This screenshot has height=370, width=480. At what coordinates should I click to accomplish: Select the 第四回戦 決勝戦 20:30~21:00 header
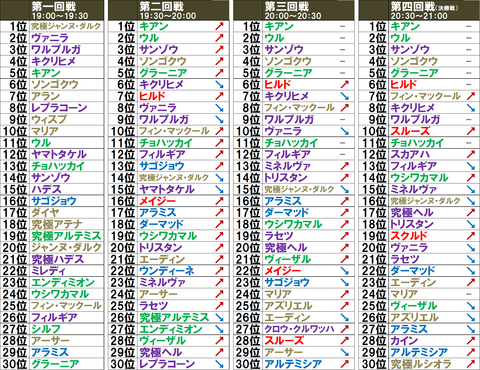tap(419, 10)
